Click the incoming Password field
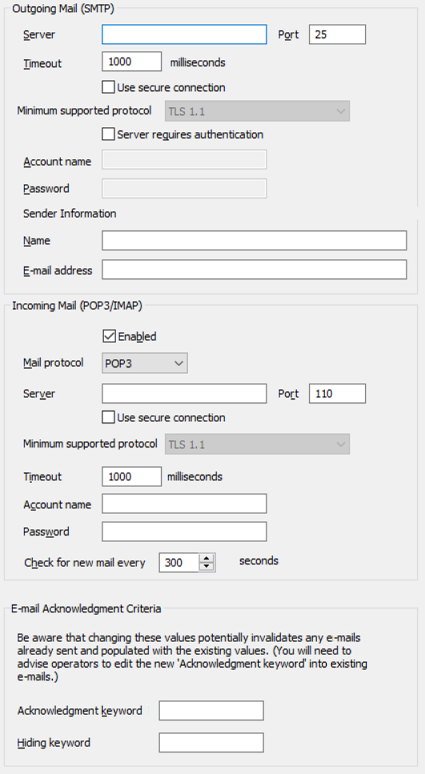This screenshot has height=774, width=425. 184,532
